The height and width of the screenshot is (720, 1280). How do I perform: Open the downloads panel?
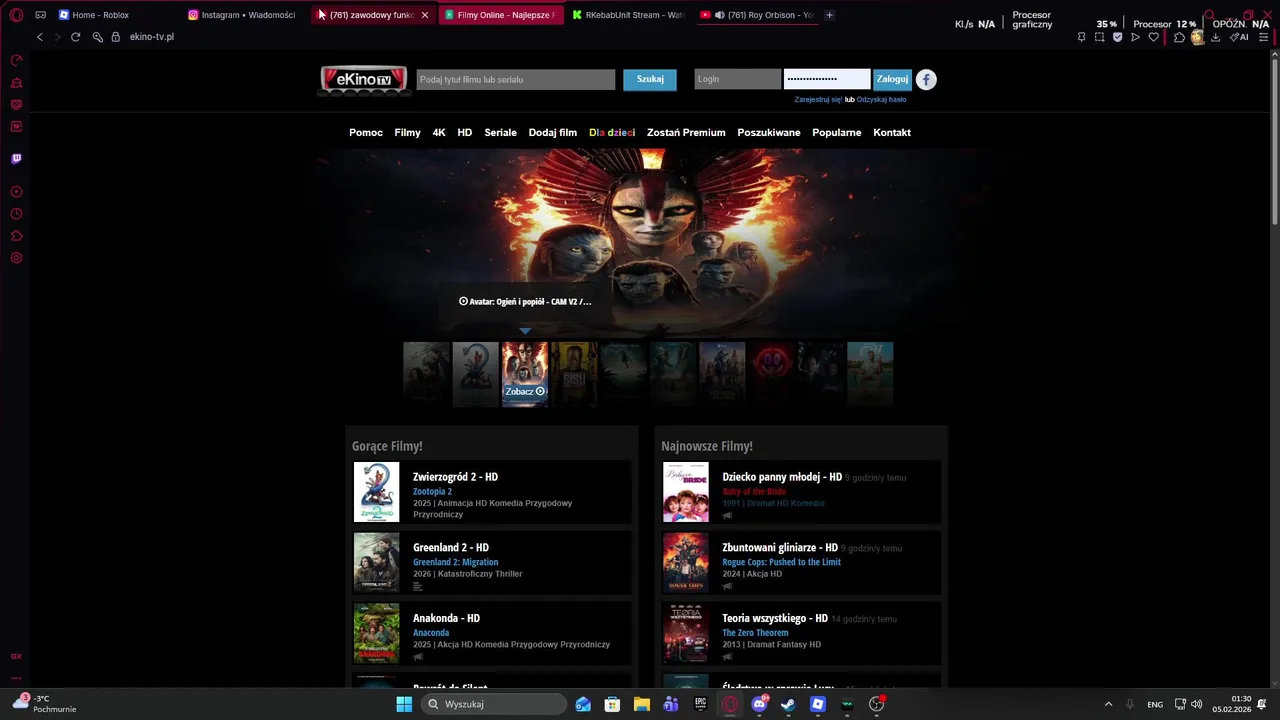coord(1215,37)
